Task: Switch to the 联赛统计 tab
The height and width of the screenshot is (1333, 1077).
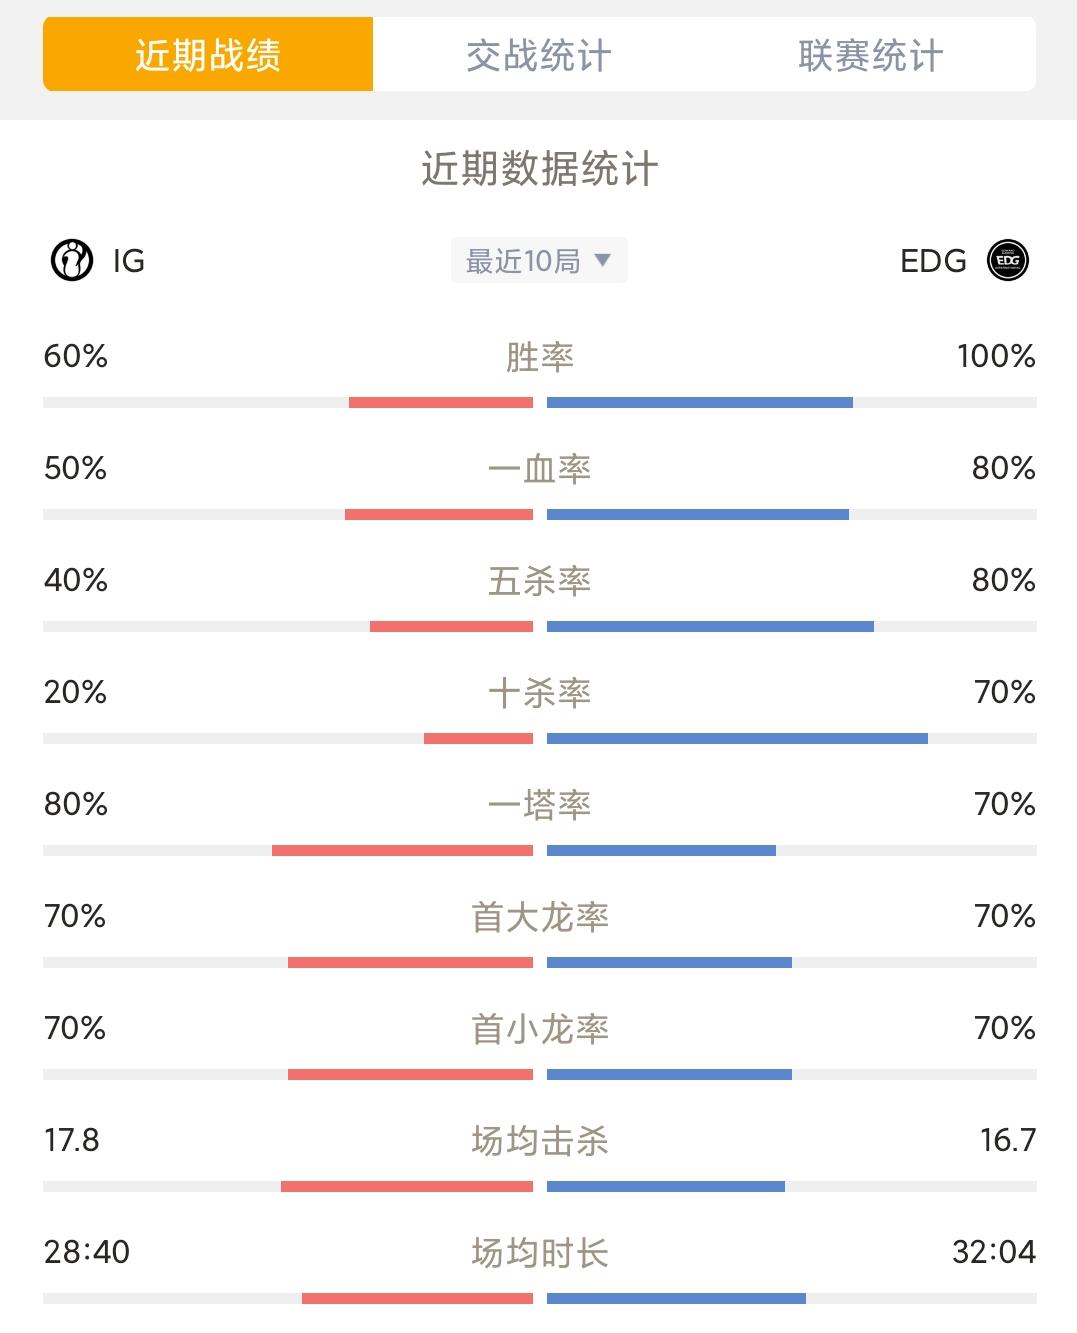Action: pos(870,55)
